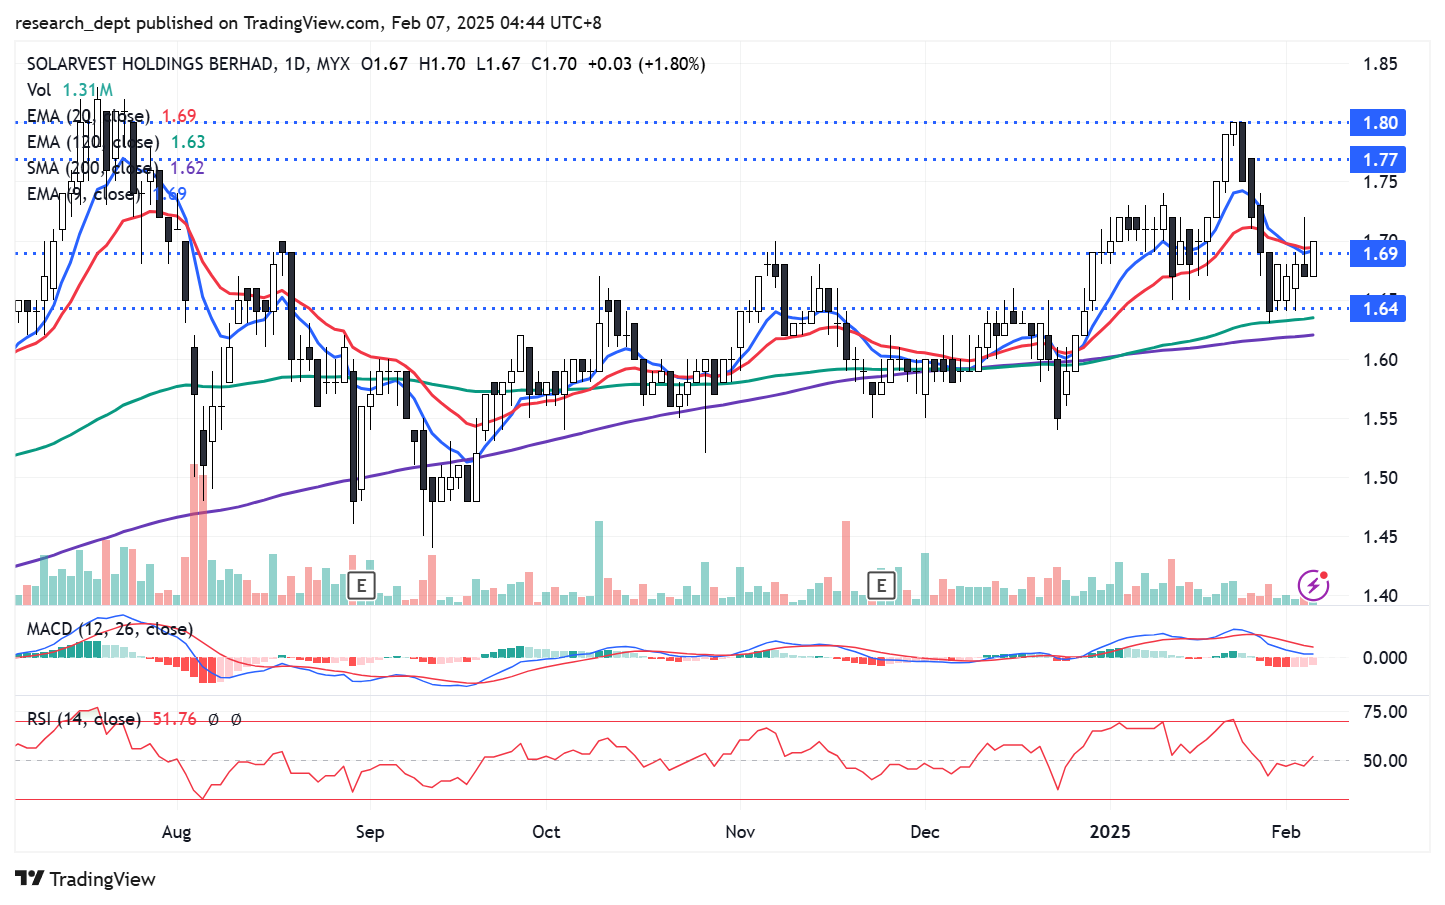The width and height of the screenshot is (1445, 905).
Task: Click the TradingView logo at bottom left
Action: pos(85,879)
